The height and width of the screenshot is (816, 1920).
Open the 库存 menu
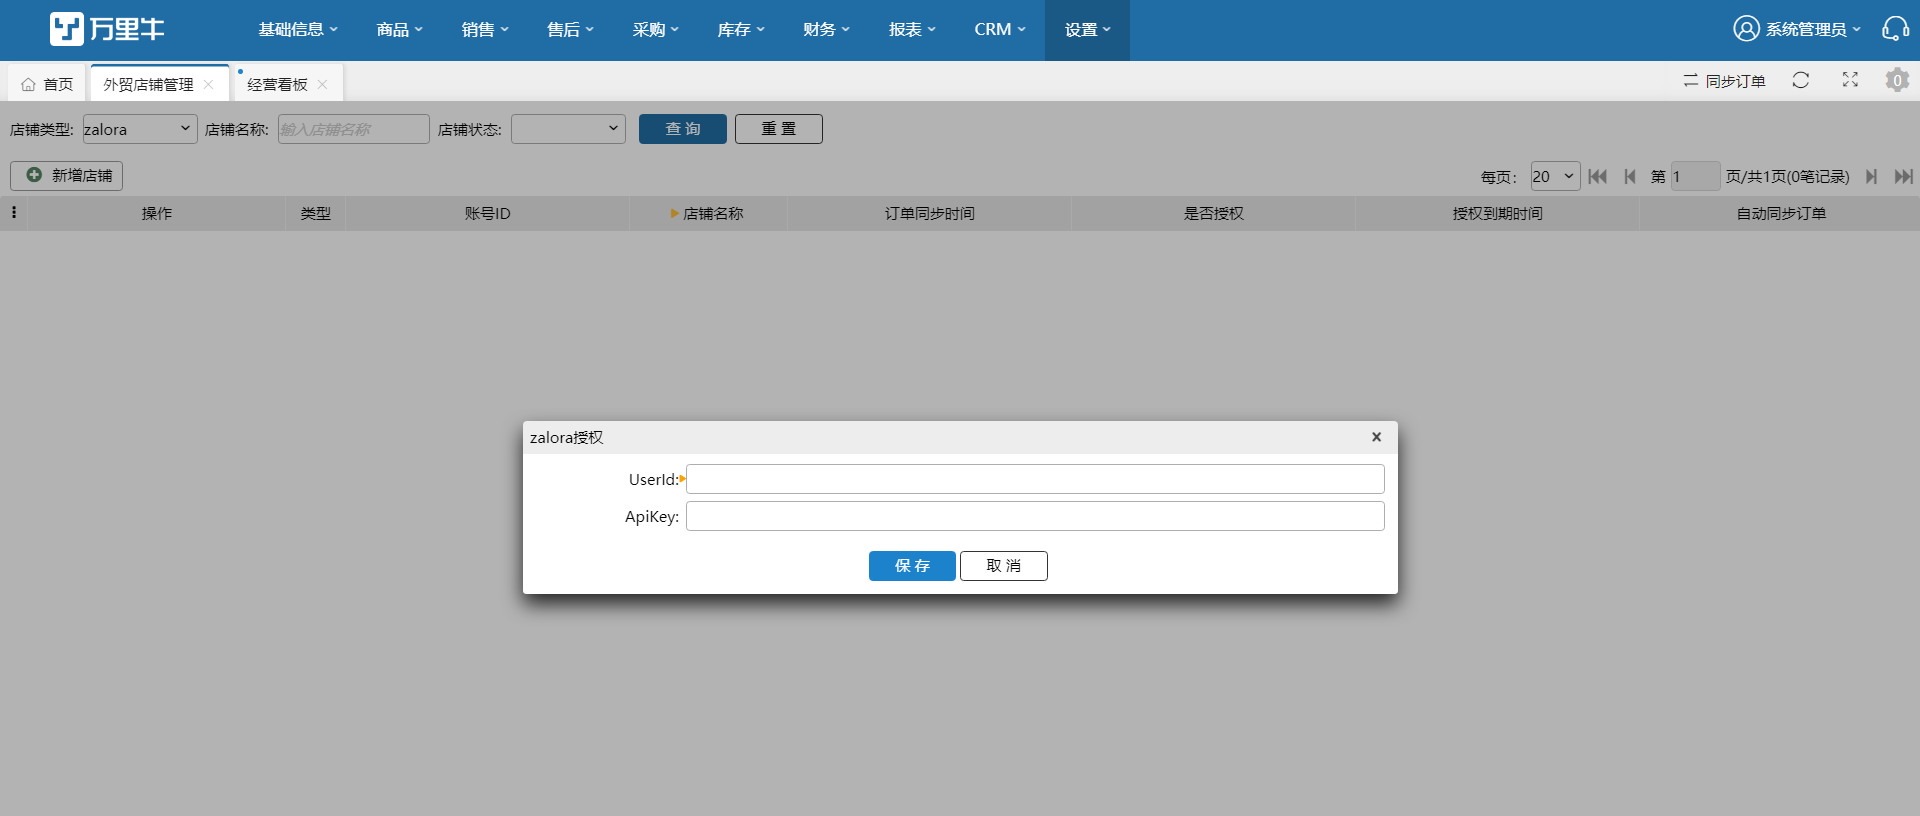(741, 30)
